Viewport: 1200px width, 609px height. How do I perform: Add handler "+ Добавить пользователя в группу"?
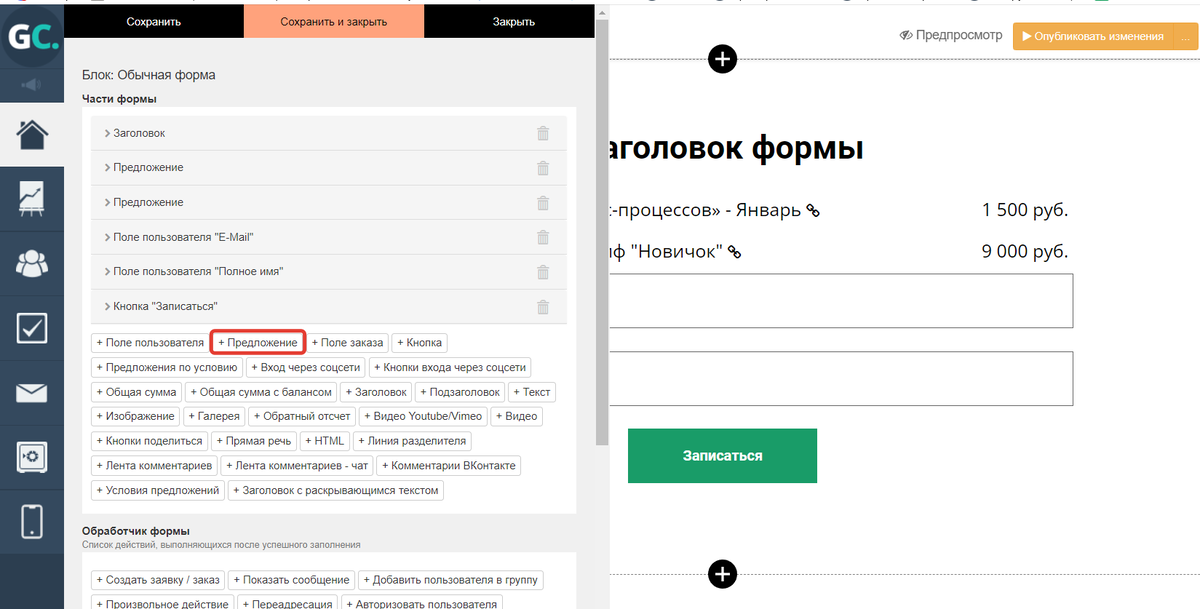coord(451,580)
